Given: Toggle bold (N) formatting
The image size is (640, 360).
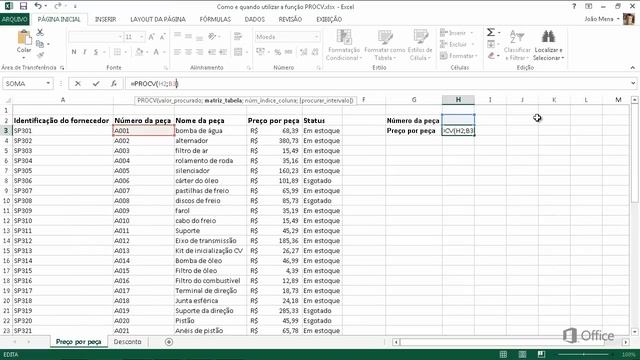Looking at the screenshot, I should tap(74, 52).
